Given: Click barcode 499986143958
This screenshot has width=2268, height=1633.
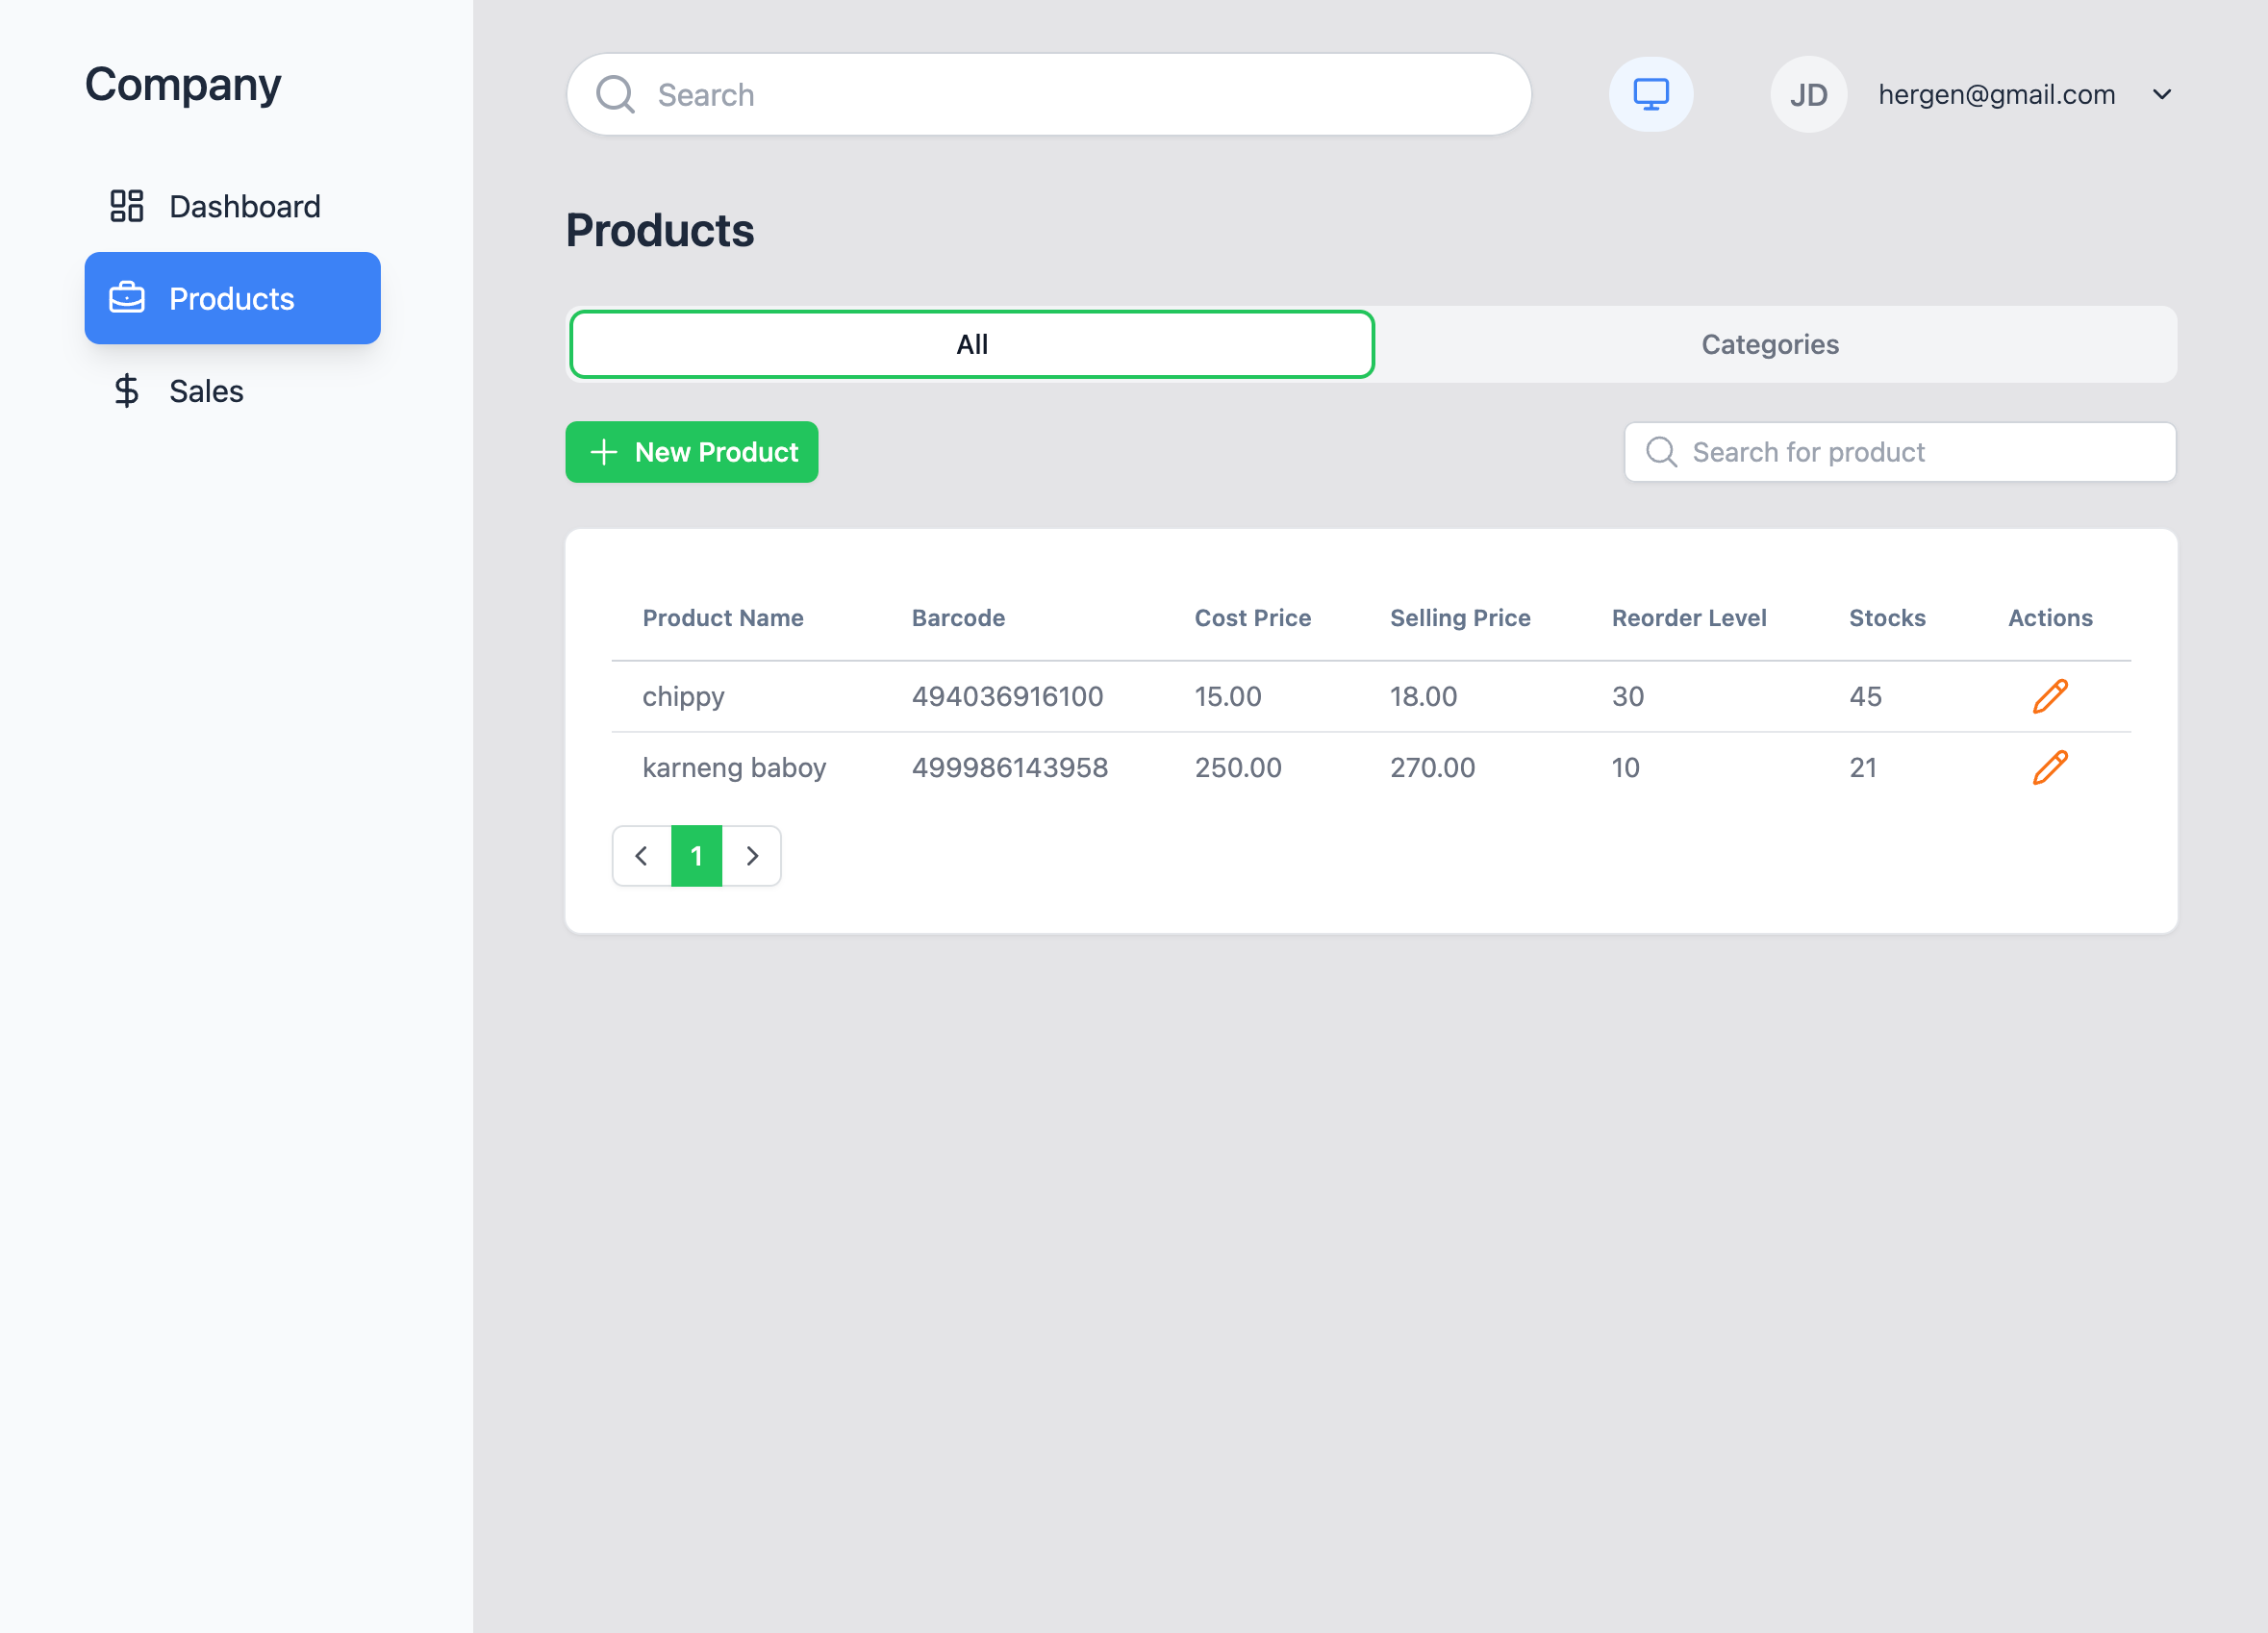Looking at the screenshot, I should (1009, 767).
